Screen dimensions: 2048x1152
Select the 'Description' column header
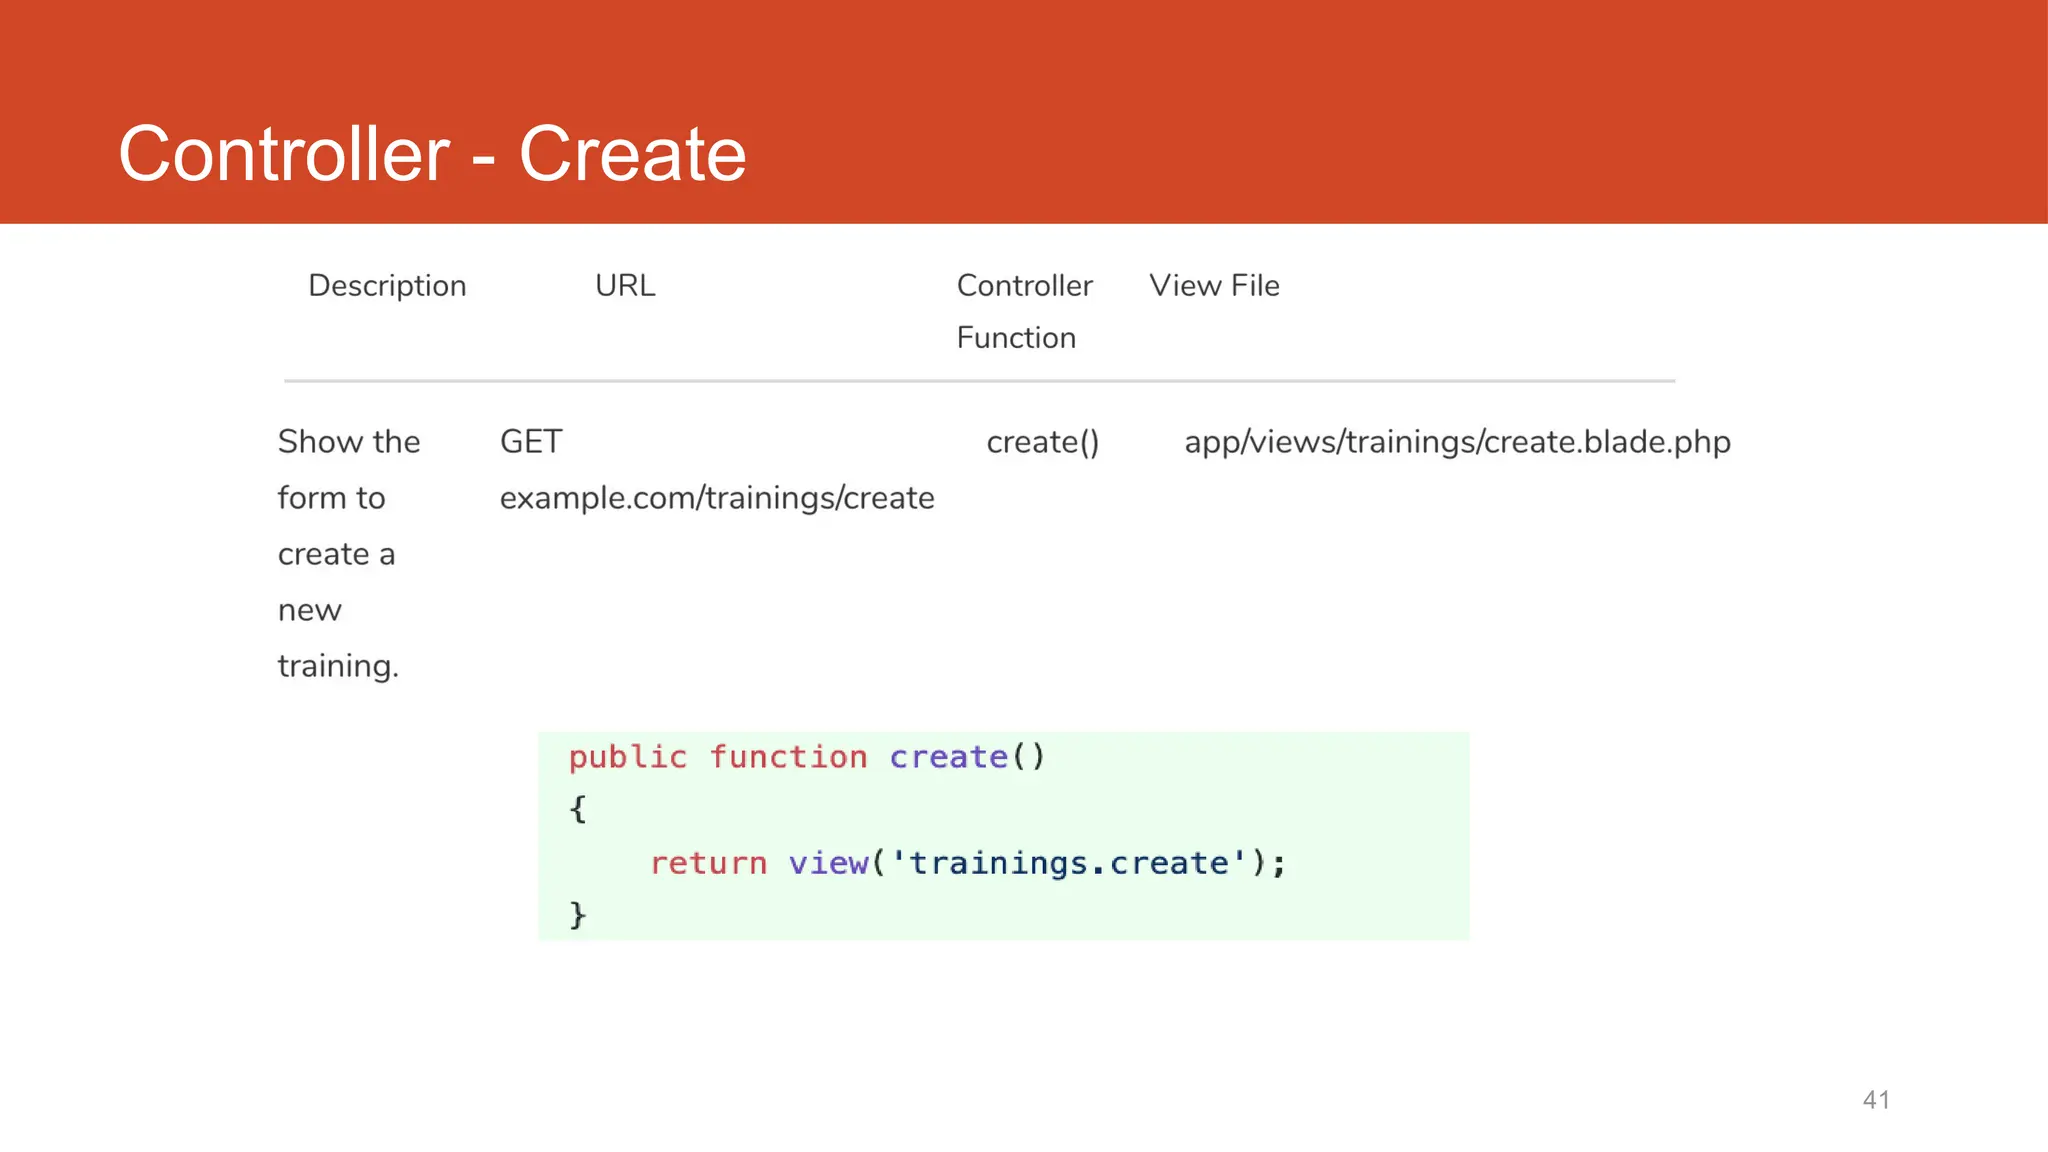(x=387, y=286)
